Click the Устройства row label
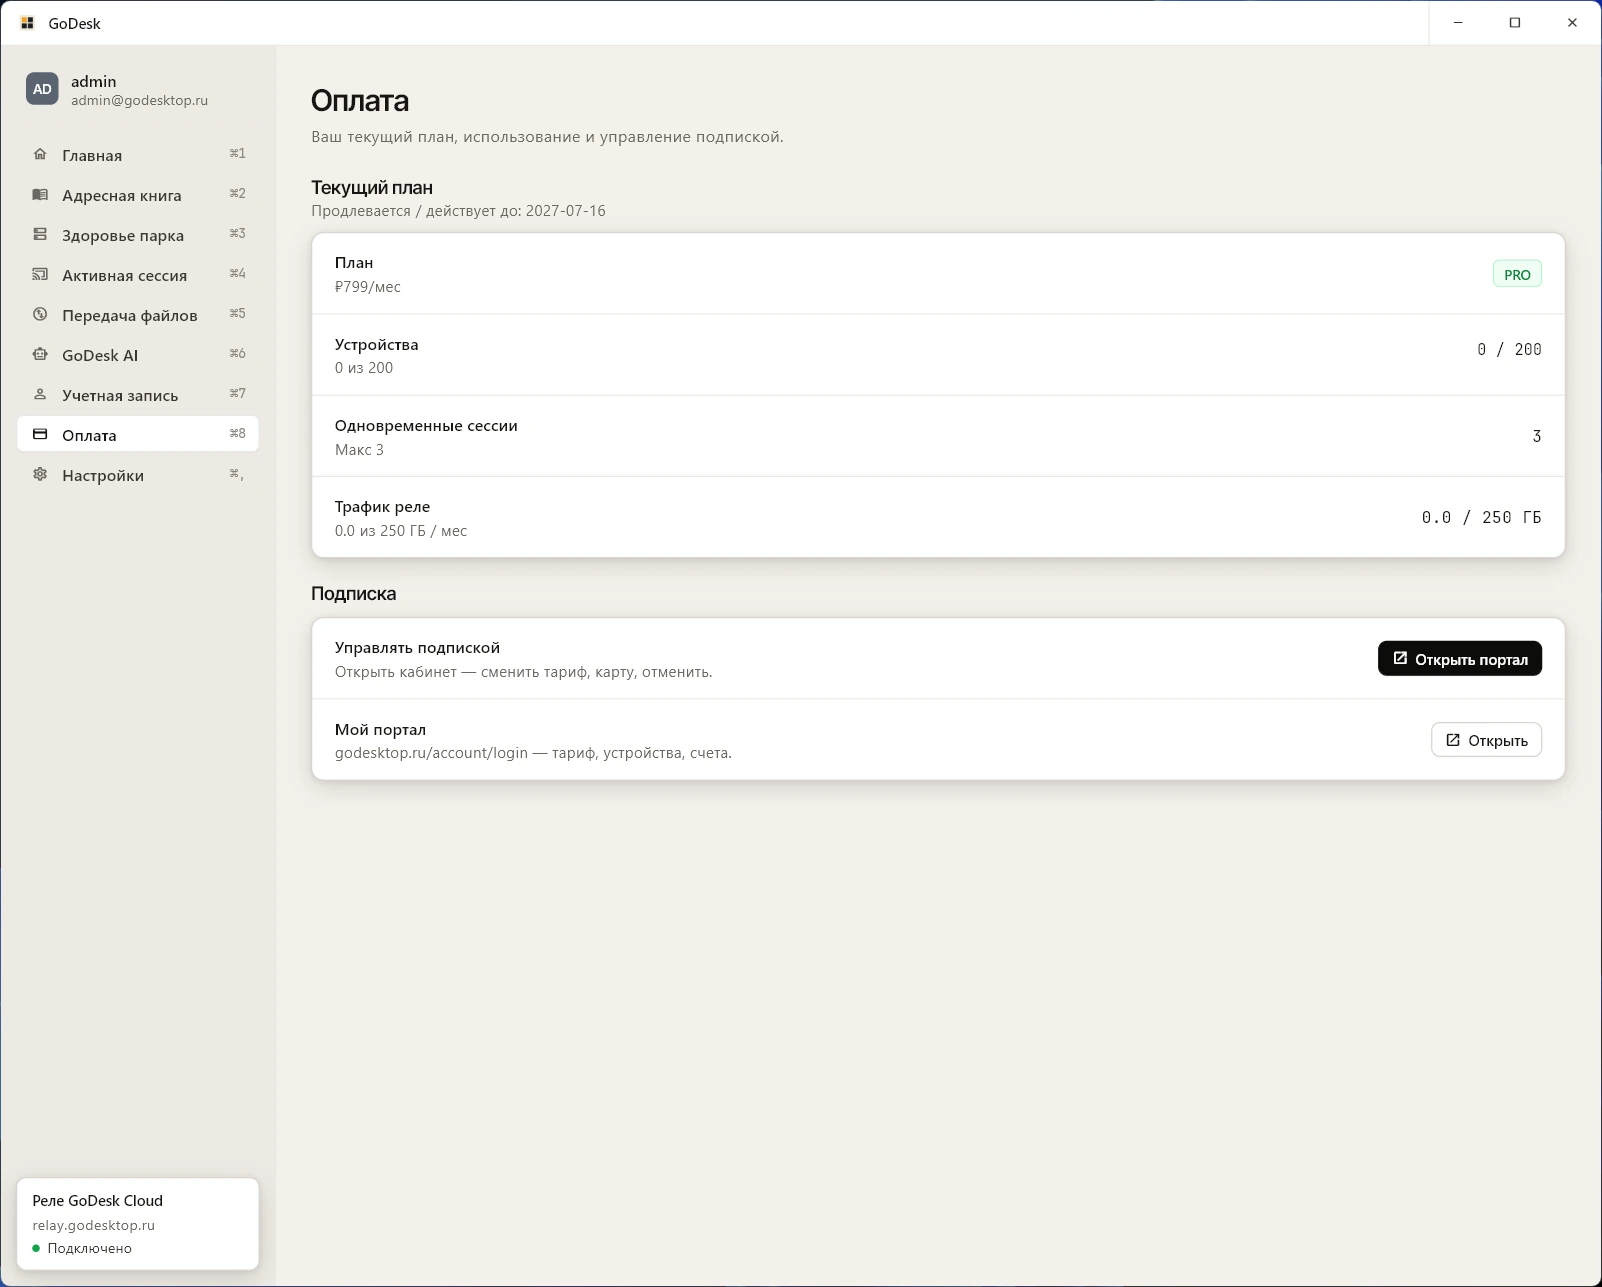The width and height of the screenshot is (1602, 1287). (x=376, y=344)
